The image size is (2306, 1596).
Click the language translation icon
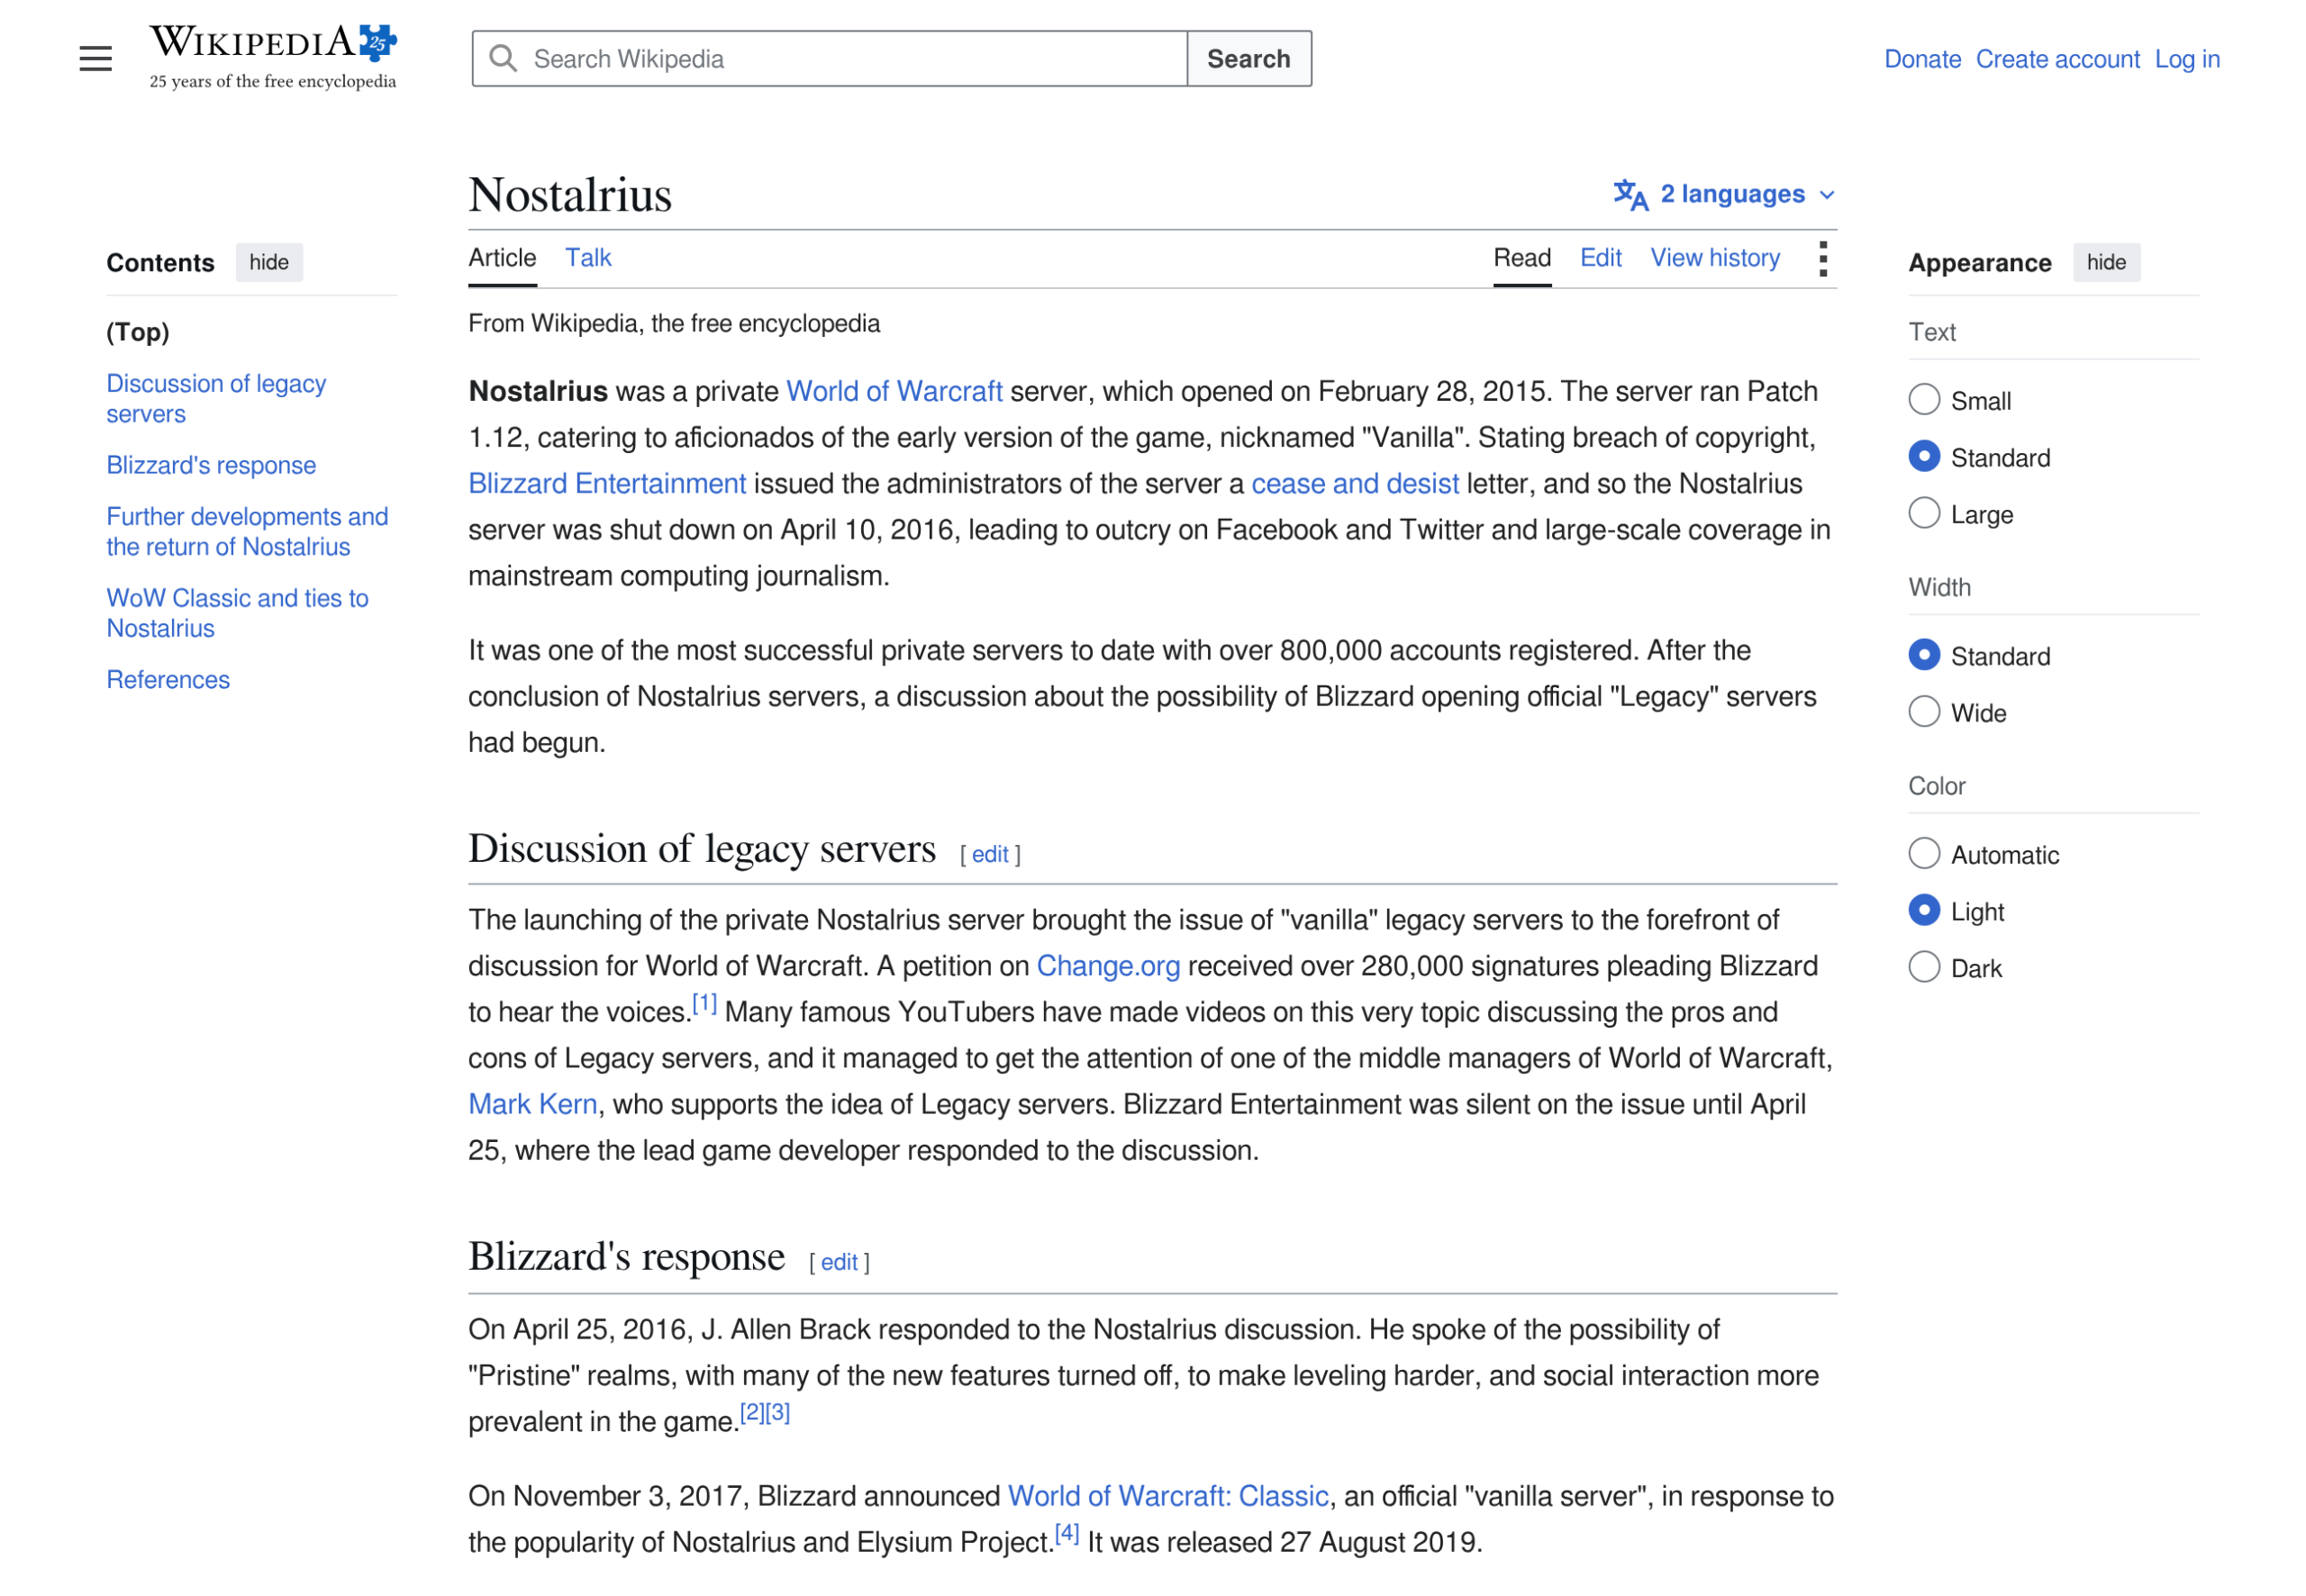(x=1631, y=195)
